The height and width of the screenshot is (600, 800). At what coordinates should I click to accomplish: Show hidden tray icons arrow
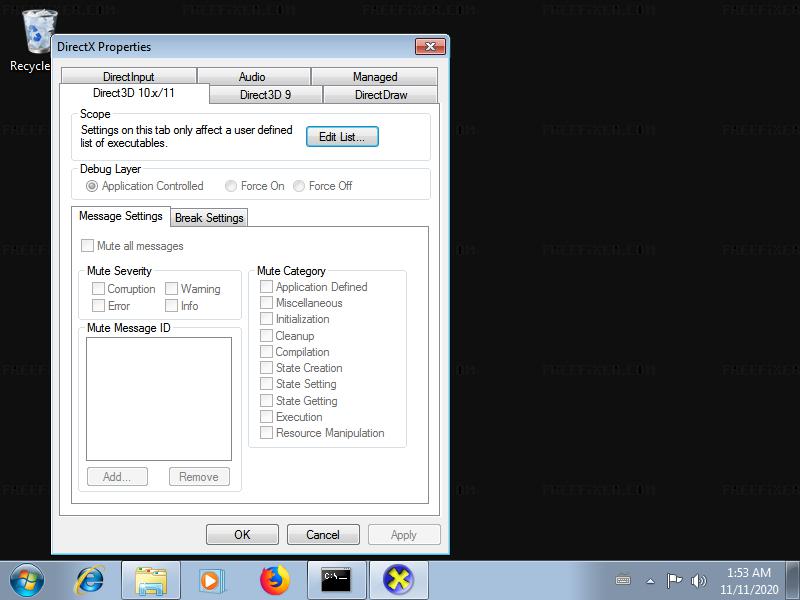(651, 581)
